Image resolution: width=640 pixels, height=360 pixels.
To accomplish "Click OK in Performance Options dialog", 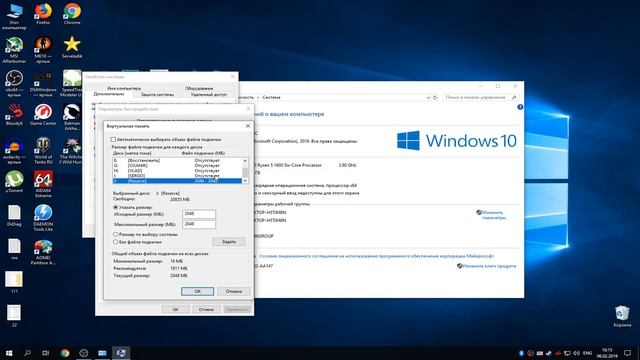I will (175, 309).
